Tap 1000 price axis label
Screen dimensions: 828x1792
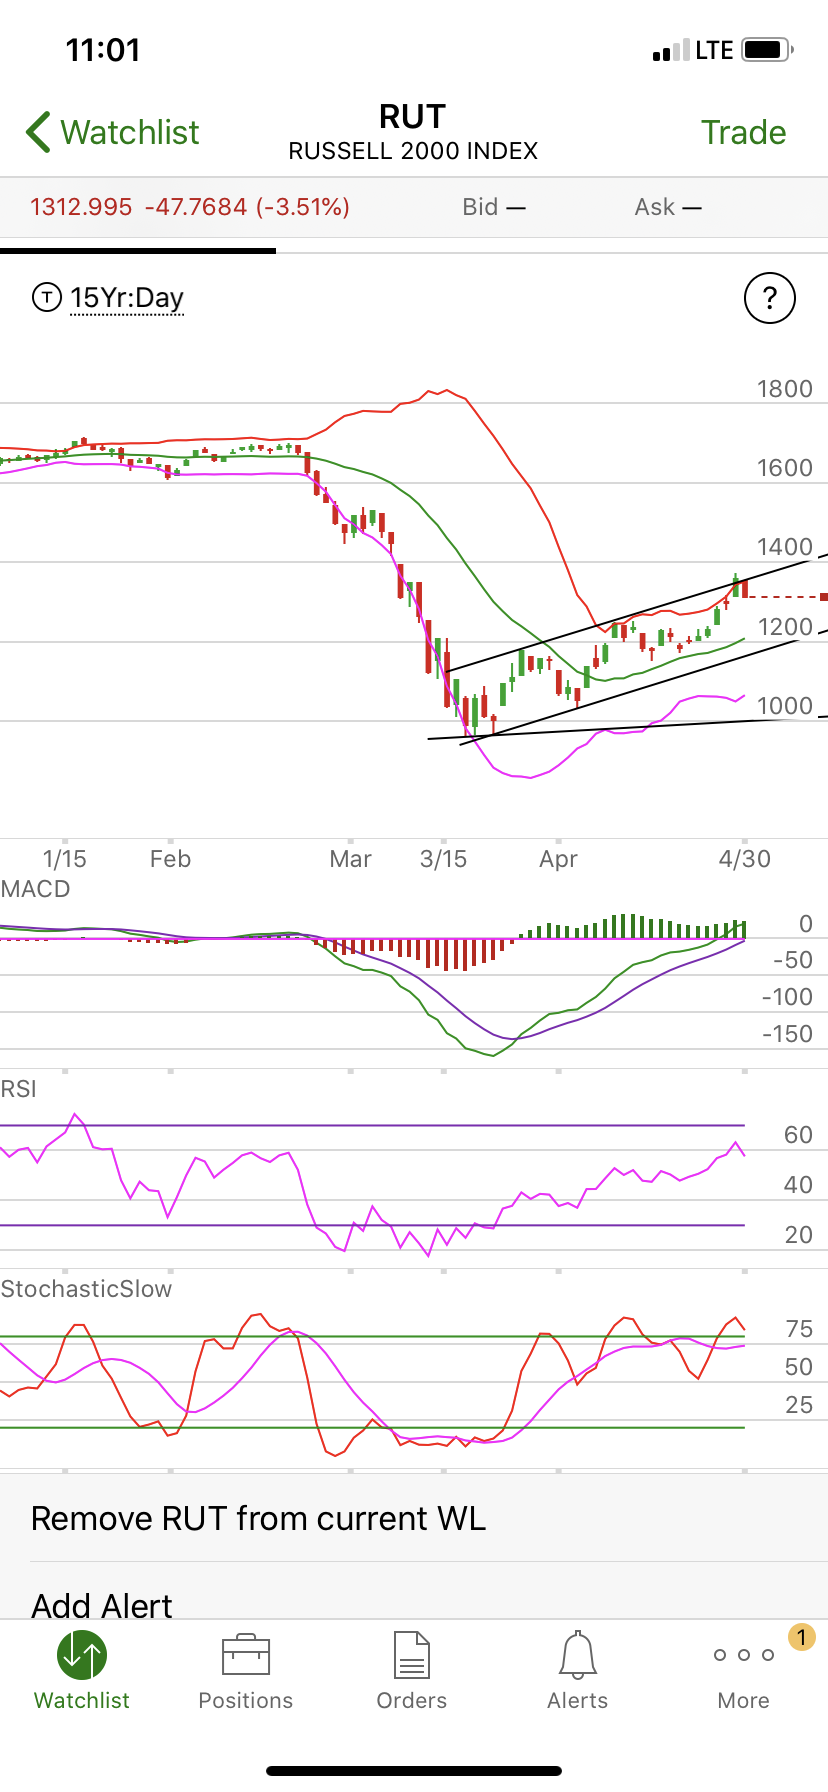[785, 706]
